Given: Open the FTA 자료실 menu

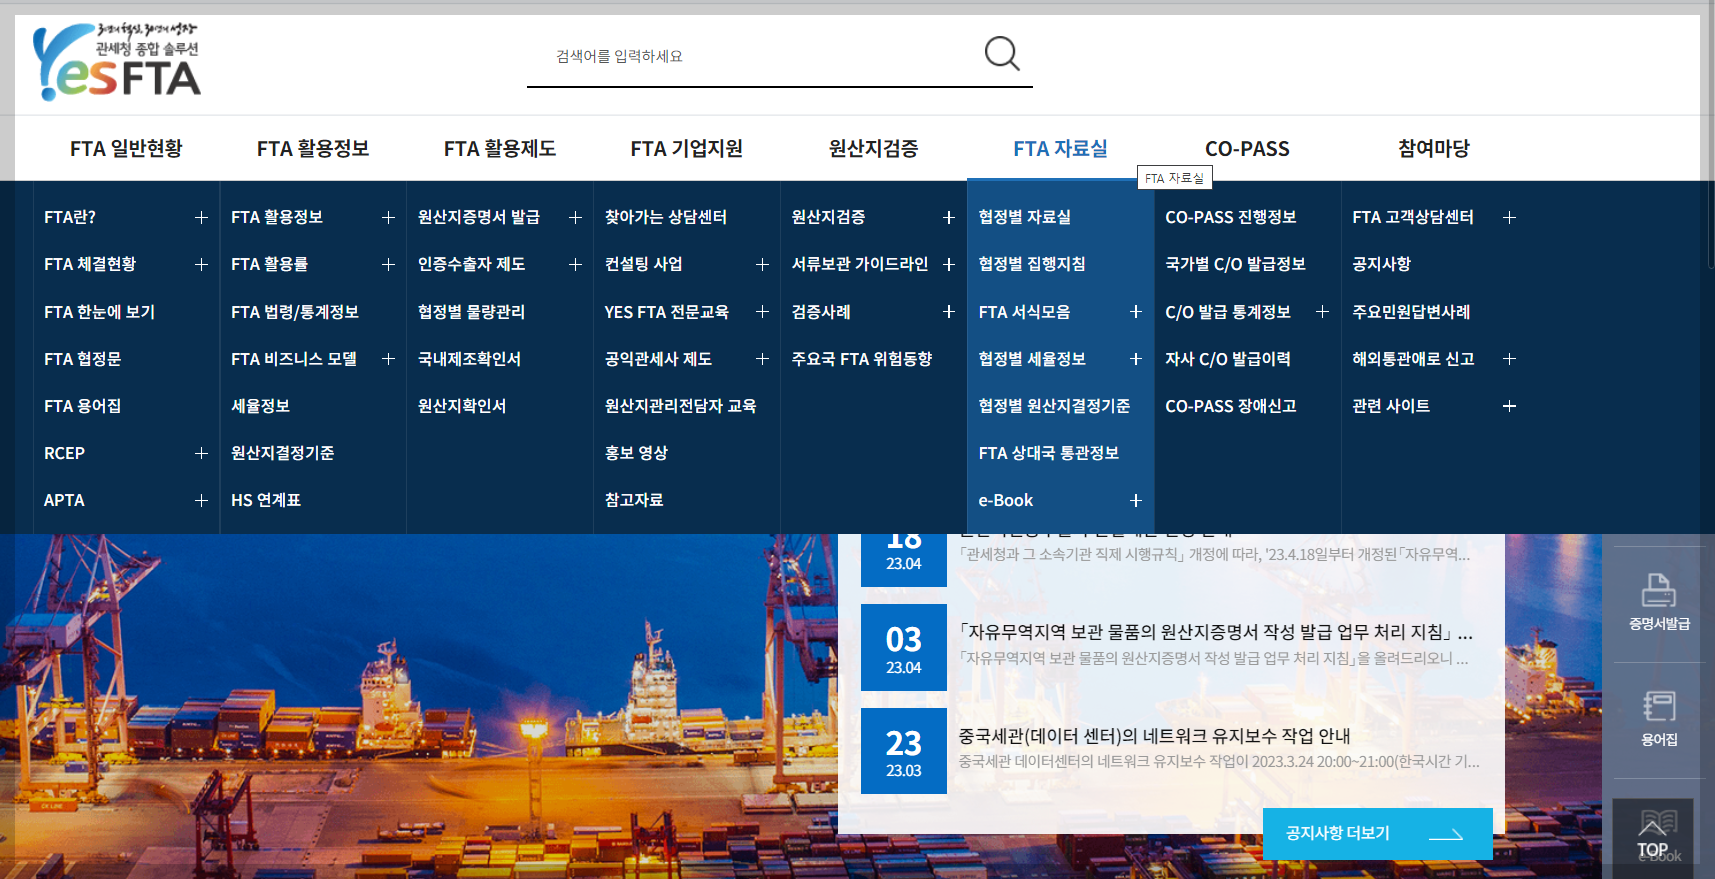Looking at the screenshot, I should point(1060,148).
